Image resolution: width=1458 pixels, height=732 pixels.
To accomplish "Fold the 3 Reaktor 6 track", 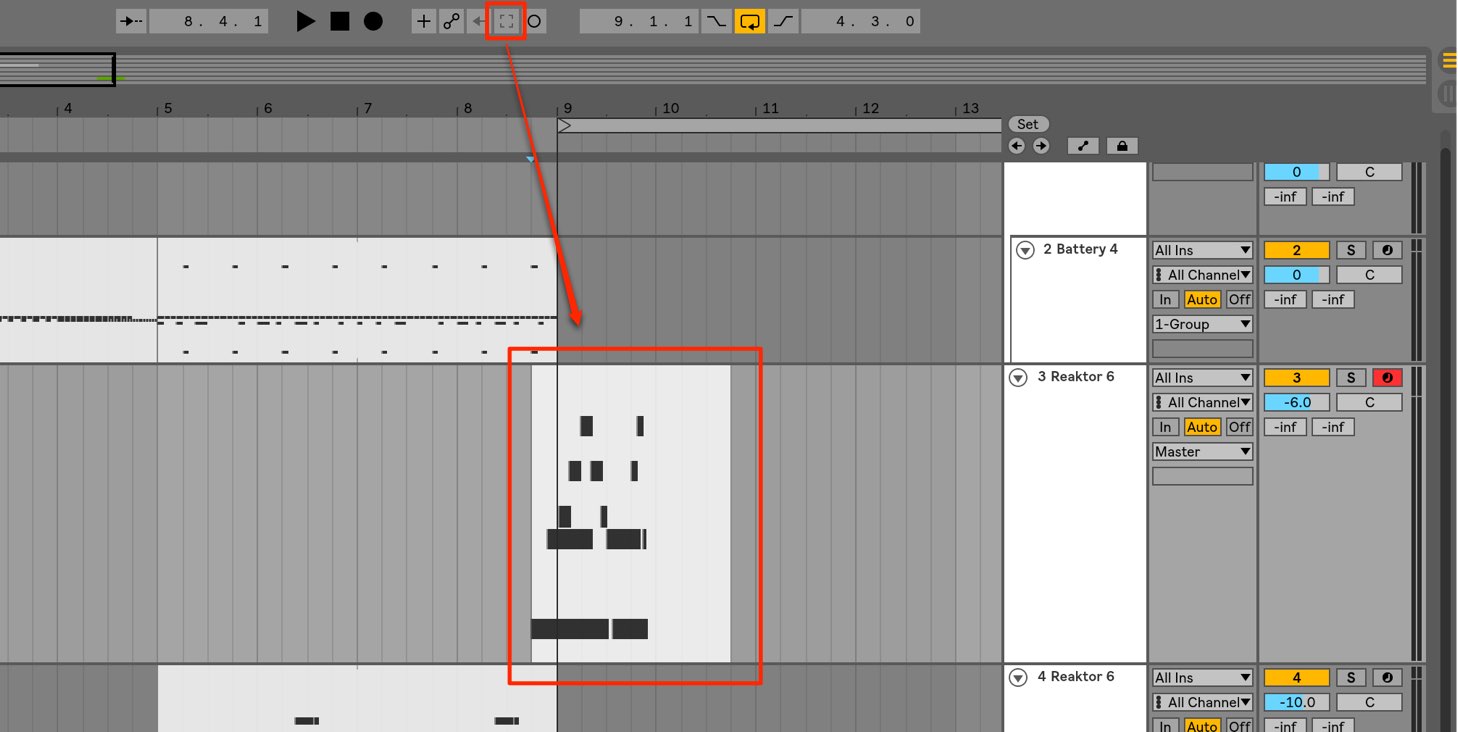I will click(x=1018, y=377).
